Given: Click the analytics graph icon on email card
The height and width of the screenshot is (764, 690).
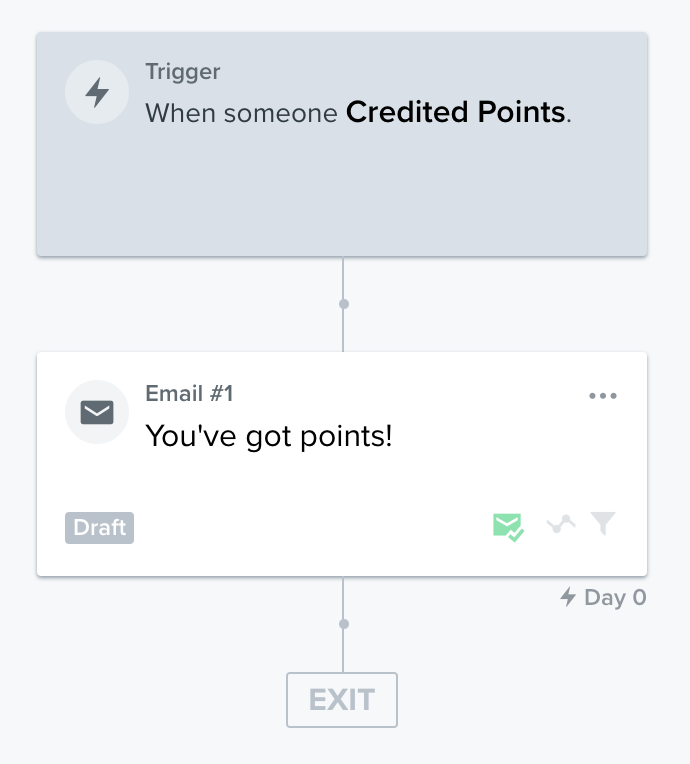Looking at the screenshot, I should click(561, 524).
